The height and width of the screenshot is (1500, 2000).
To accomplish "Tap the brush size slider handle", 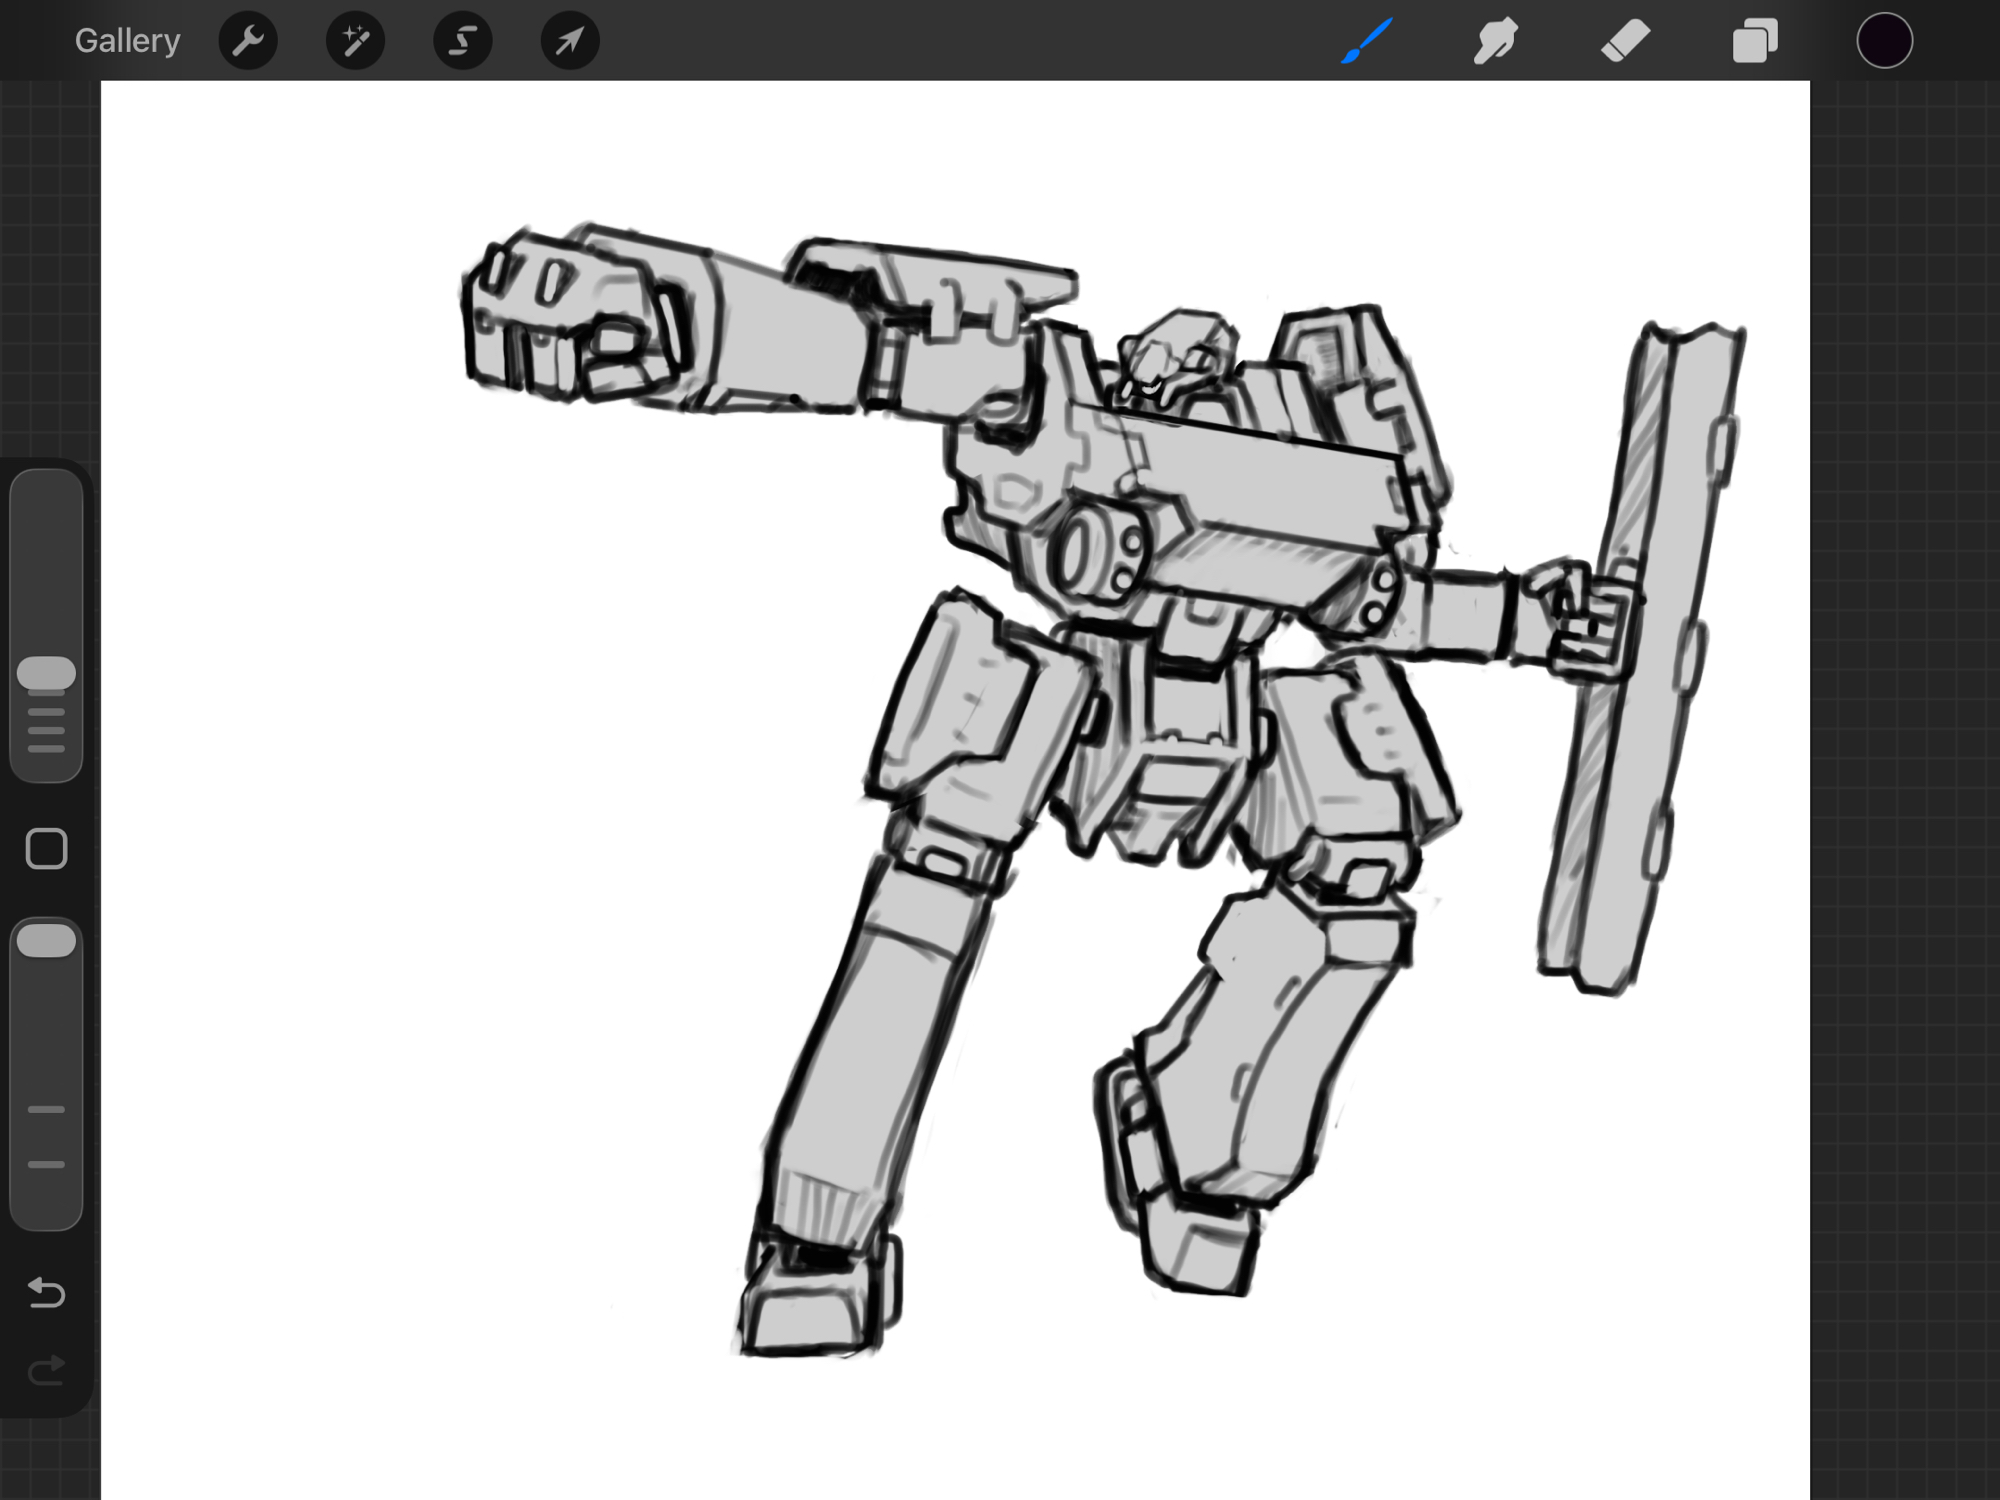I will [46, 673].
